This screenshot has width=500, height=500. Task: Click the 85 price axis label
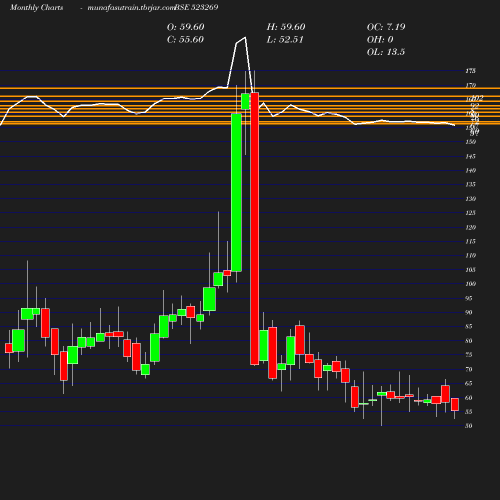[x=469, y=326]
